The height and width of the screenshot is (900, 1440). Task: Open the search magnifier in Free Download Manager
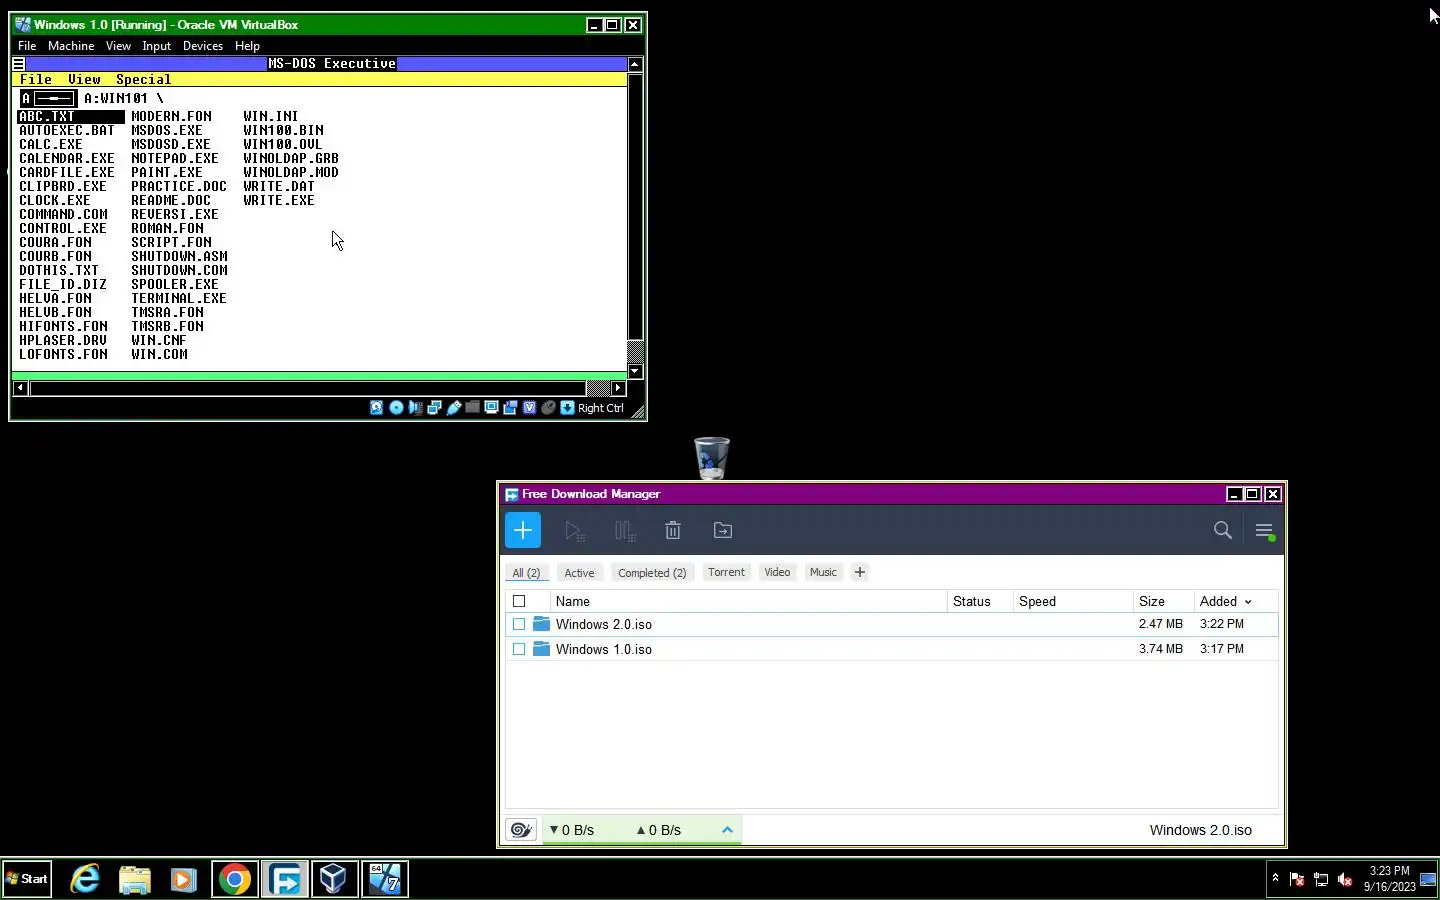click(x=1222, y=531)
